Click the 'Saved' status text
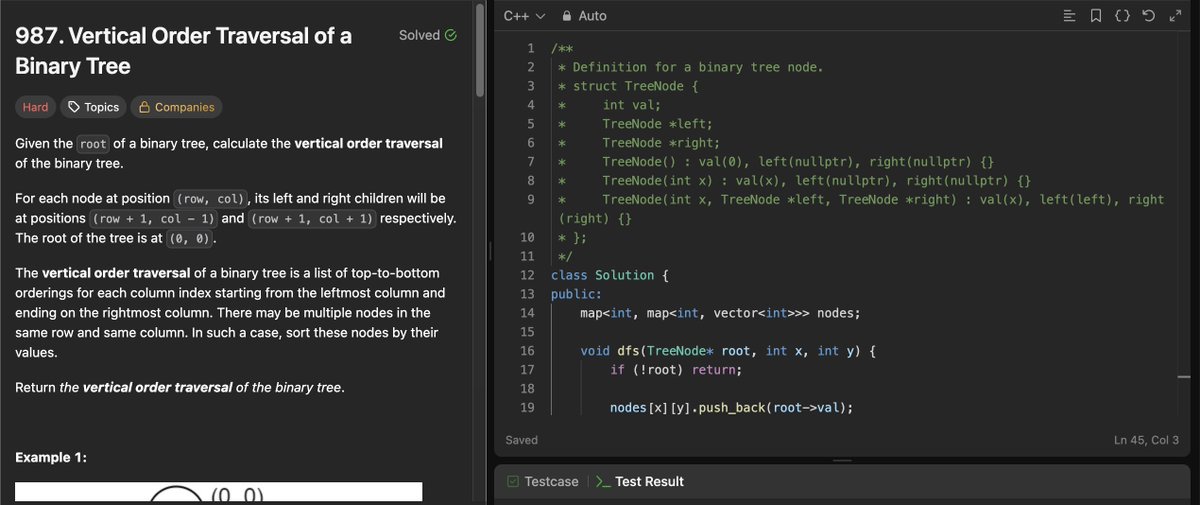Image resolution: width=1200 pixels, height=505 pixels. point(521,440)
